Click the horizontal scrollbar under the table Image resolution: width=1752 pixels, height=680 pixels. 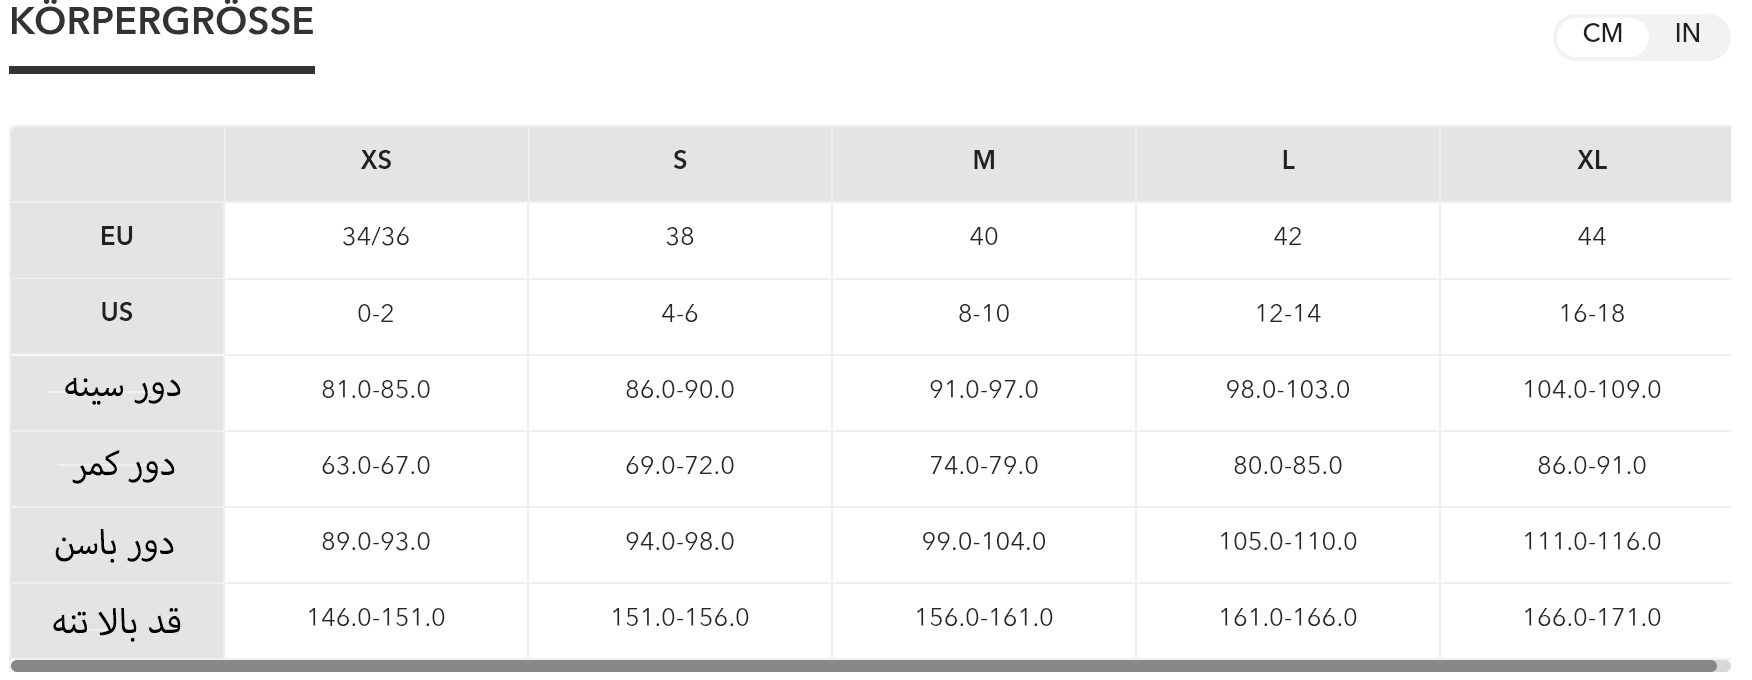tap(864, 666)
